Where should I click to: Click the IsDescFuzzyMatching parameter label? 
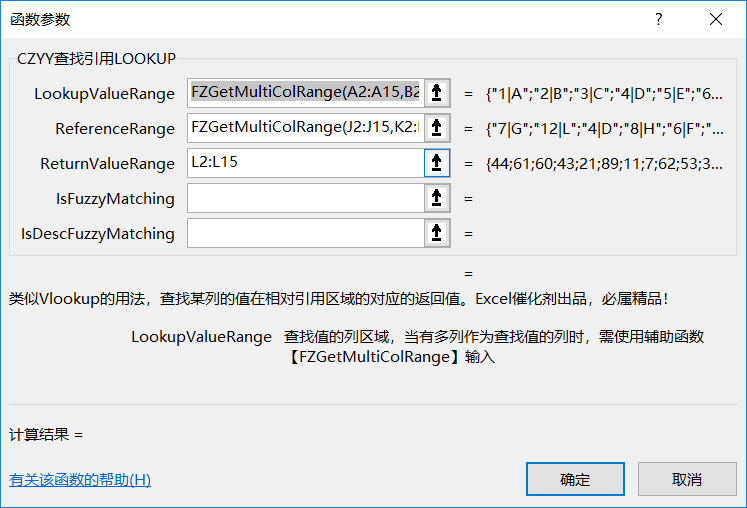point(98,234)
